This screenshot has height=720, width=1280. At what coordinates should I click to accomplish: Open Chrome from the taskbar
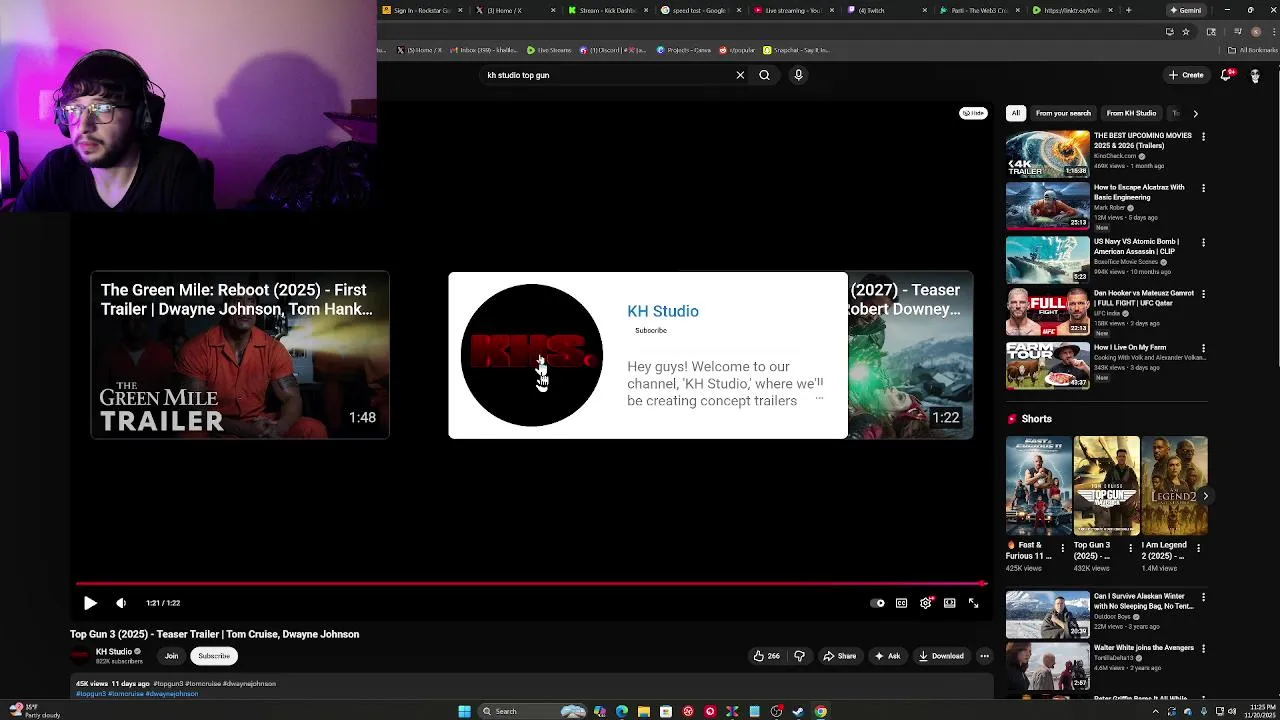click(820, 711)
